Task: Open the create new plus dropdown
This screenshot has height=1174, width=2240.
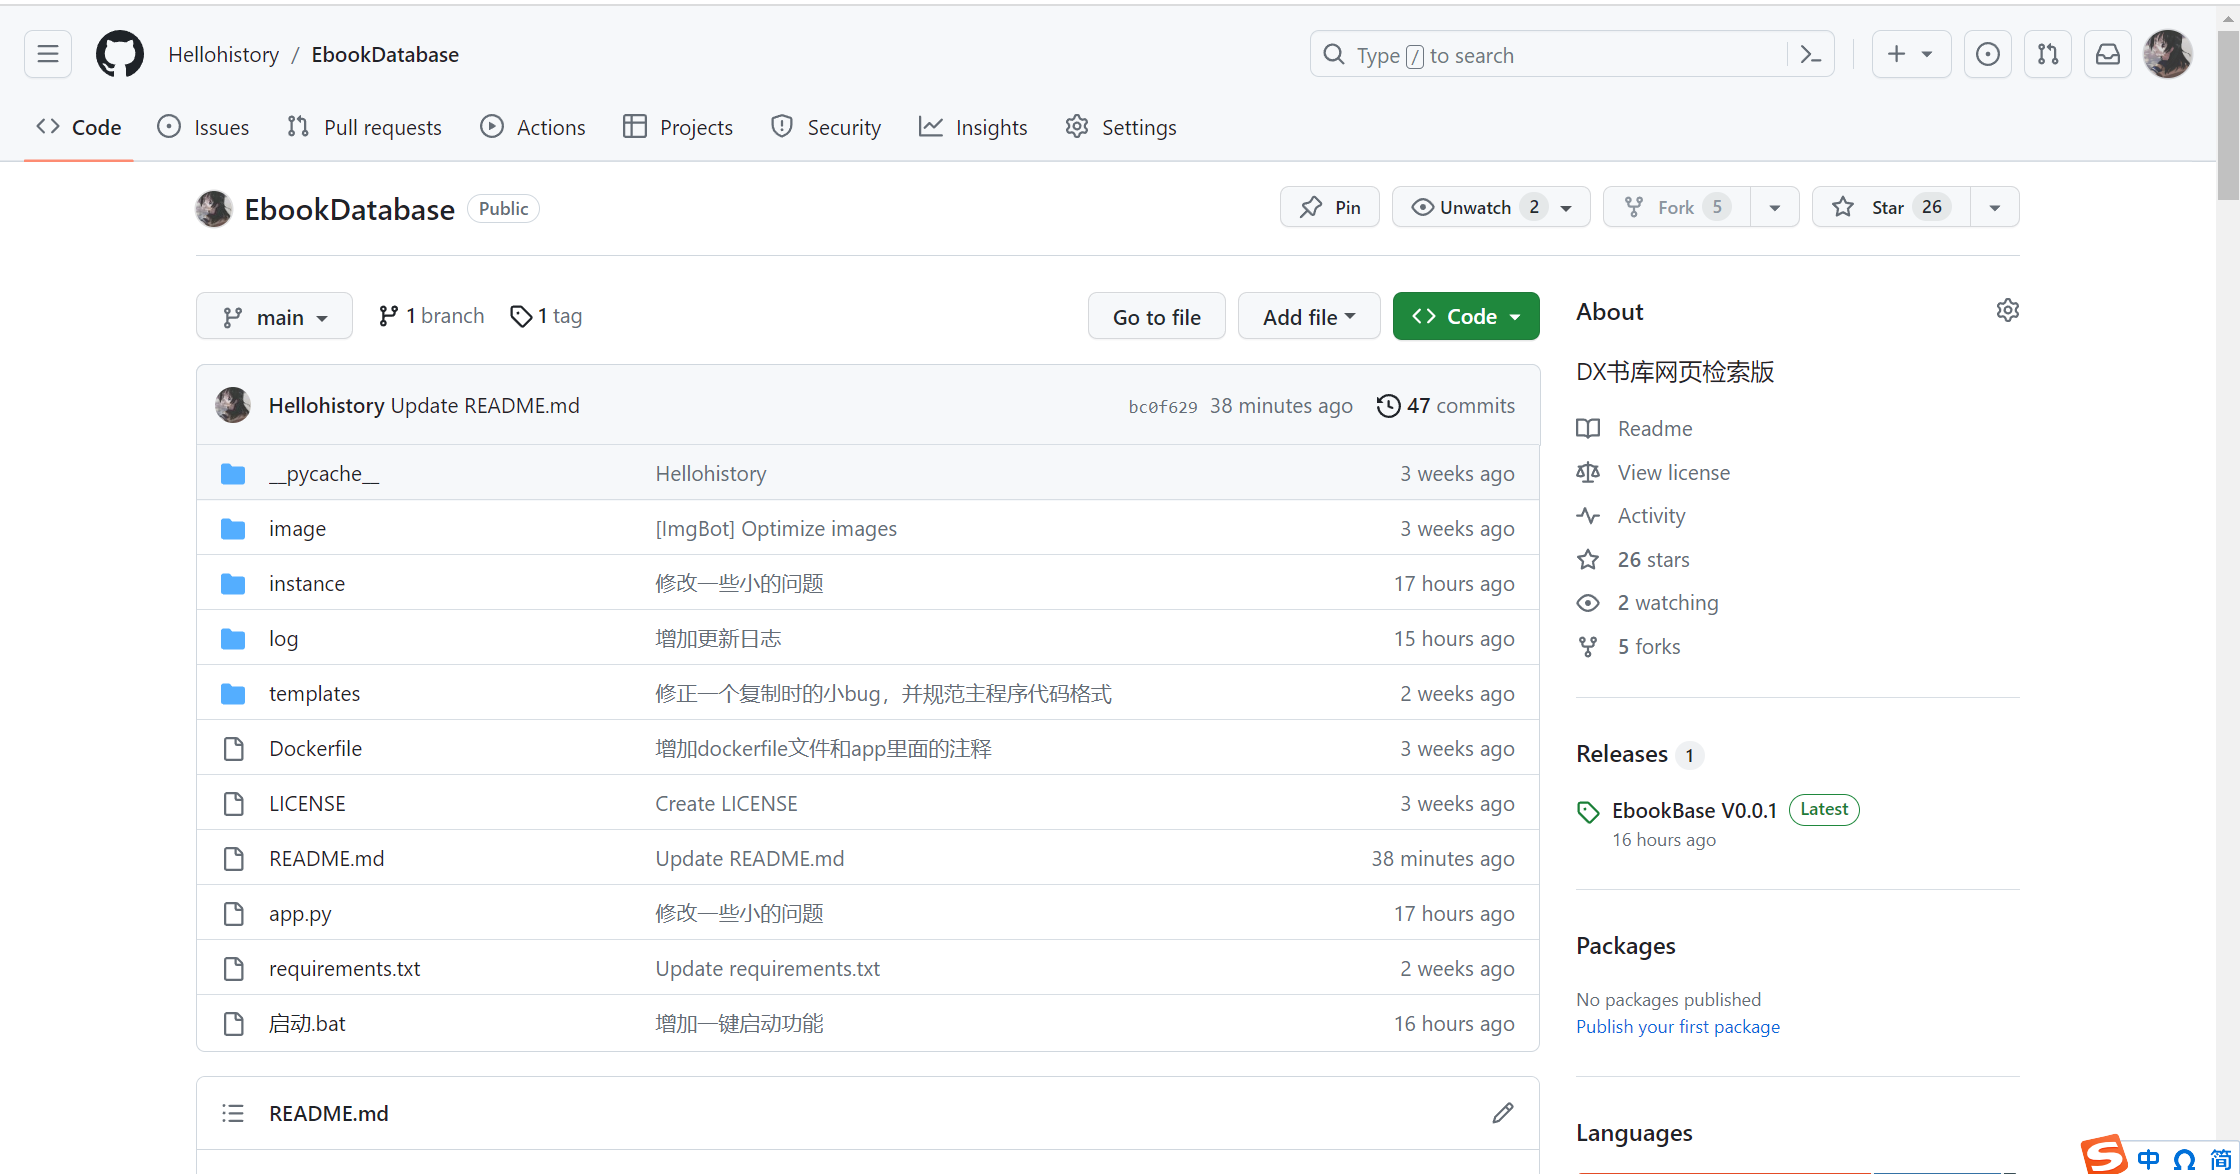Action: [x=1911, y=54]
